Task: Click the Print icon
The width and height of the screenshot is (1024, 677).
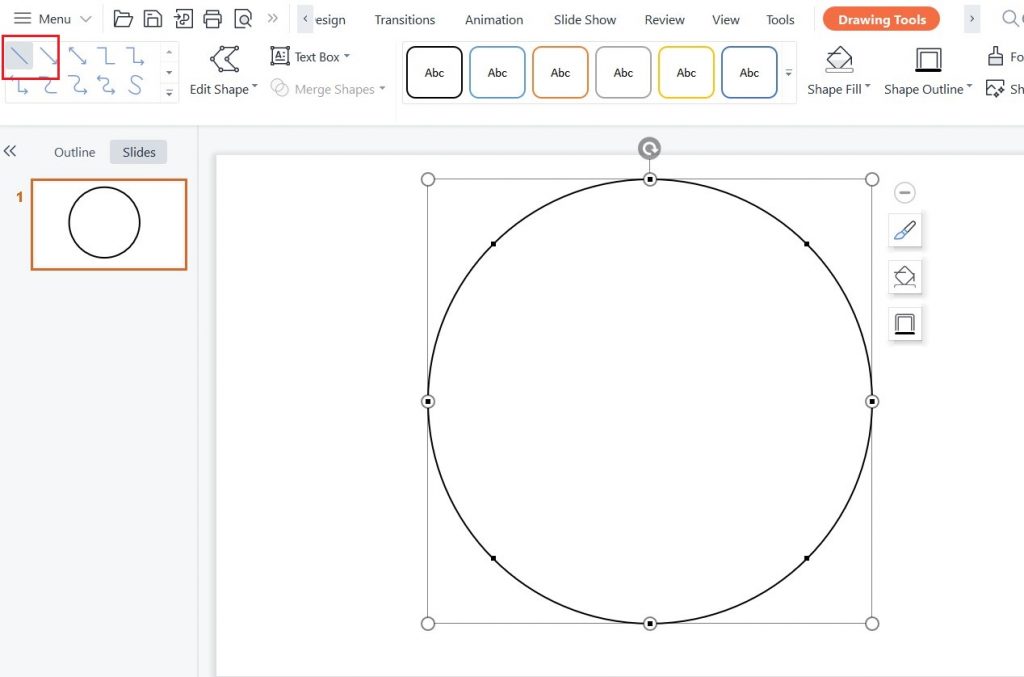Action: pyautogui.click(x=212, y=19)
